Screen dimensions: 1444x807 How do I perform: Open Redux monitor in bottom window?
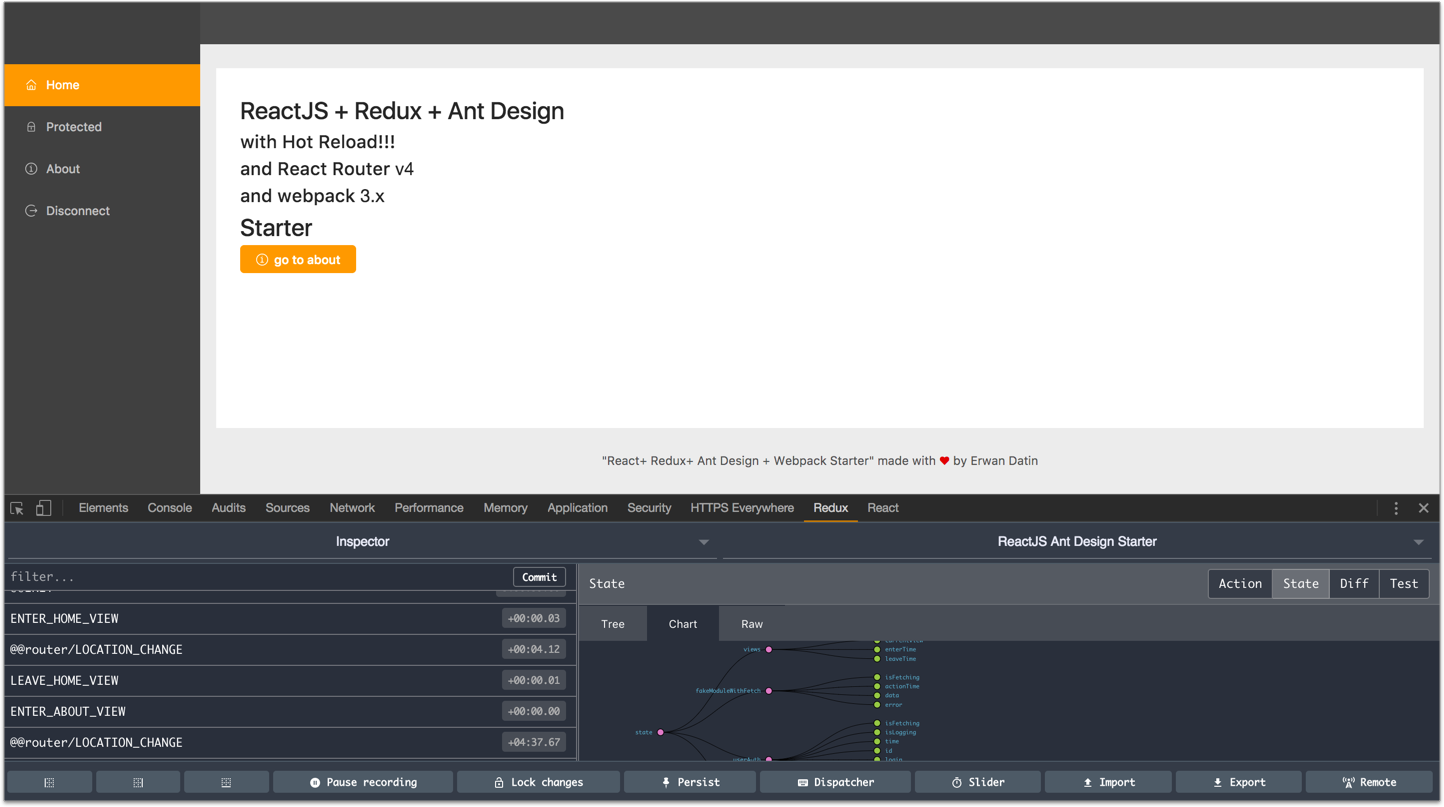tap(226, 782)
